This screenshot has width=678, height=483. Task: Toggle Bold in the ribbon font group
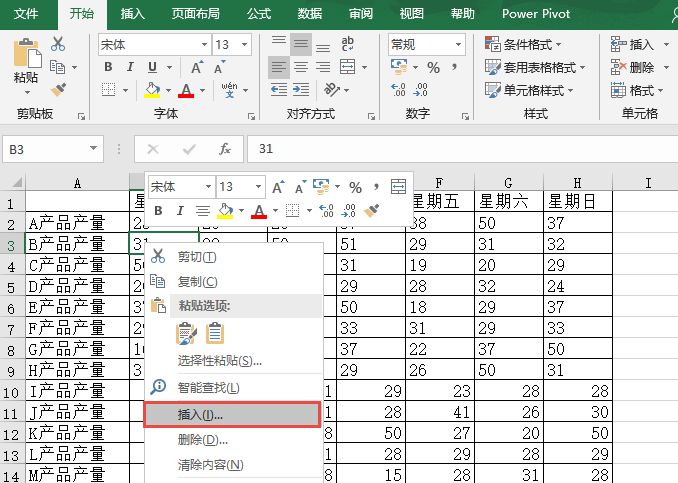coord(109,67)
